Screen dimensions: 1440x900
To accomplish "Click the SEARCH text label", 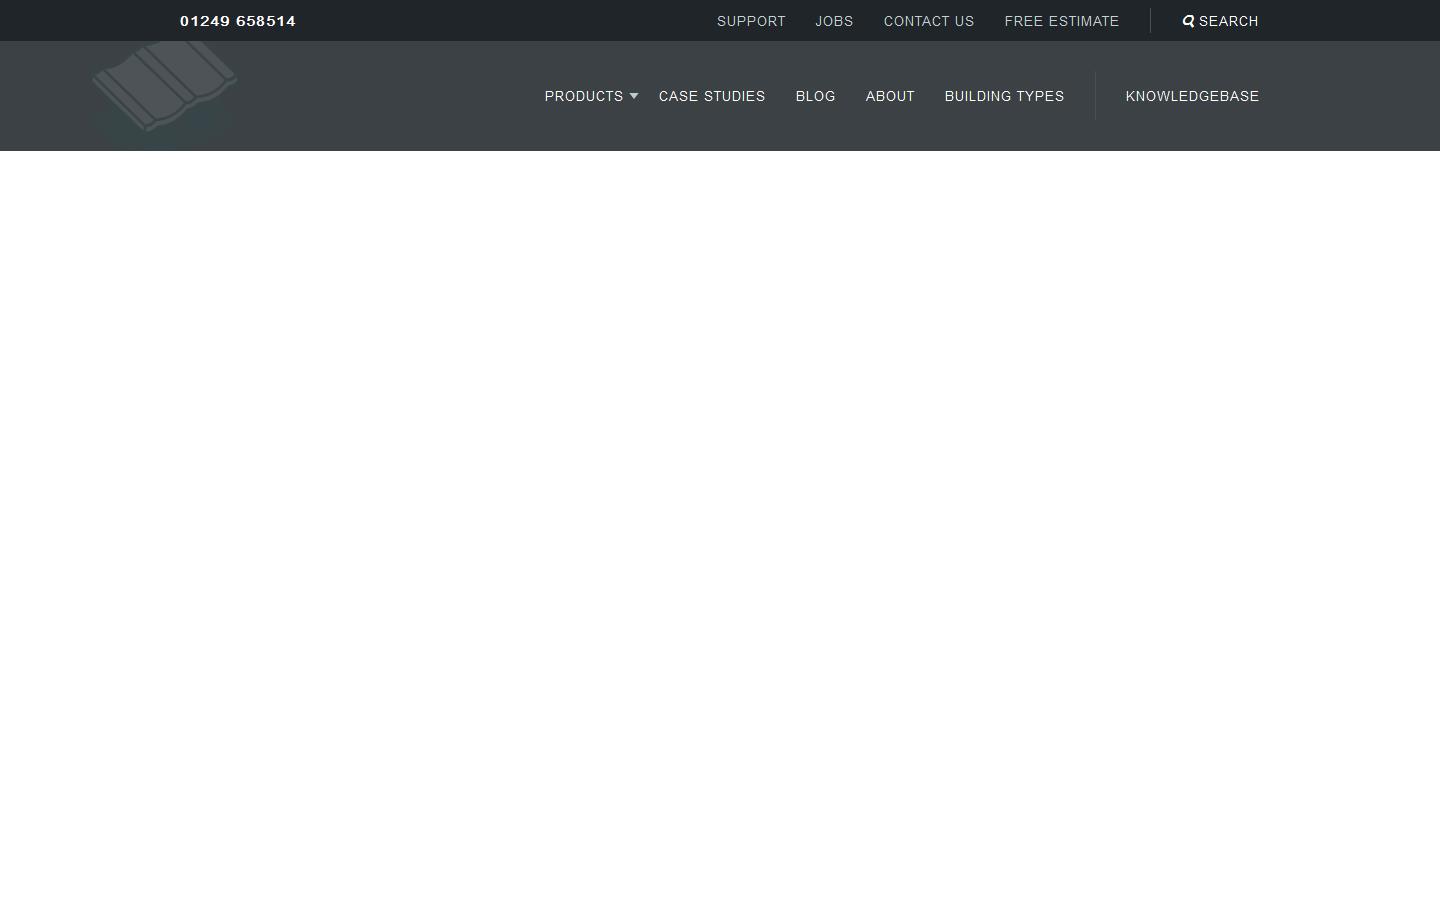I will point(1228,21).
